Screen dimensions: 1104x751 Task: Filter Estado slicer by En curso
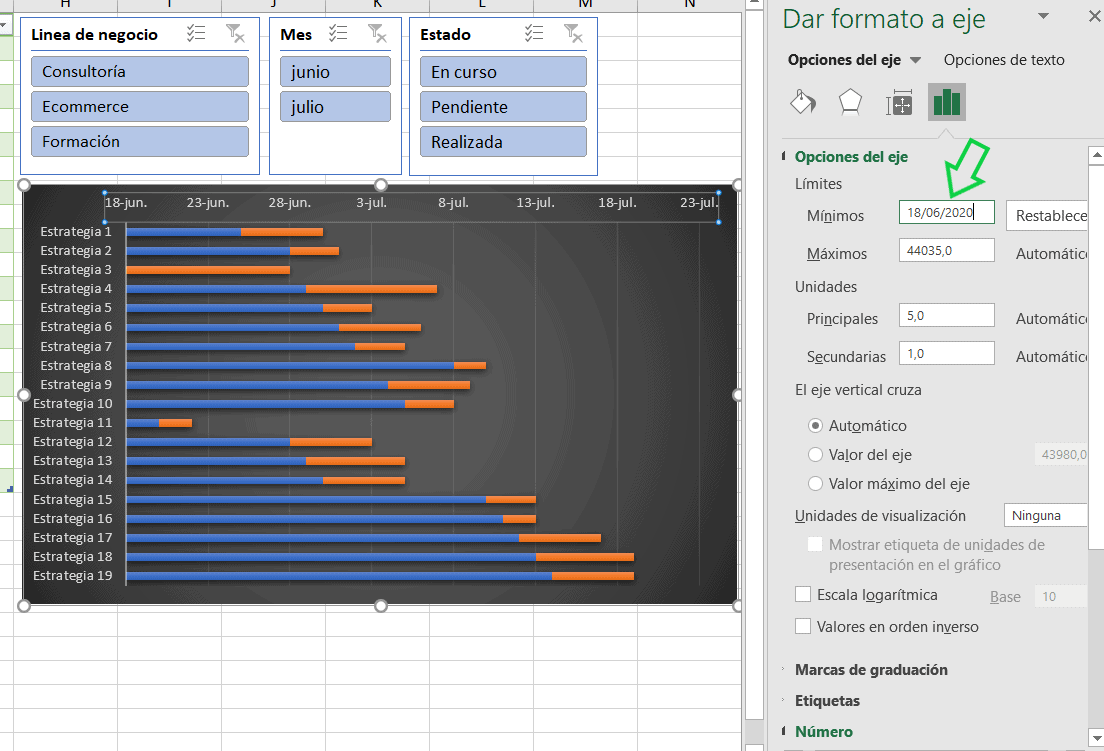tap(503, 72)
